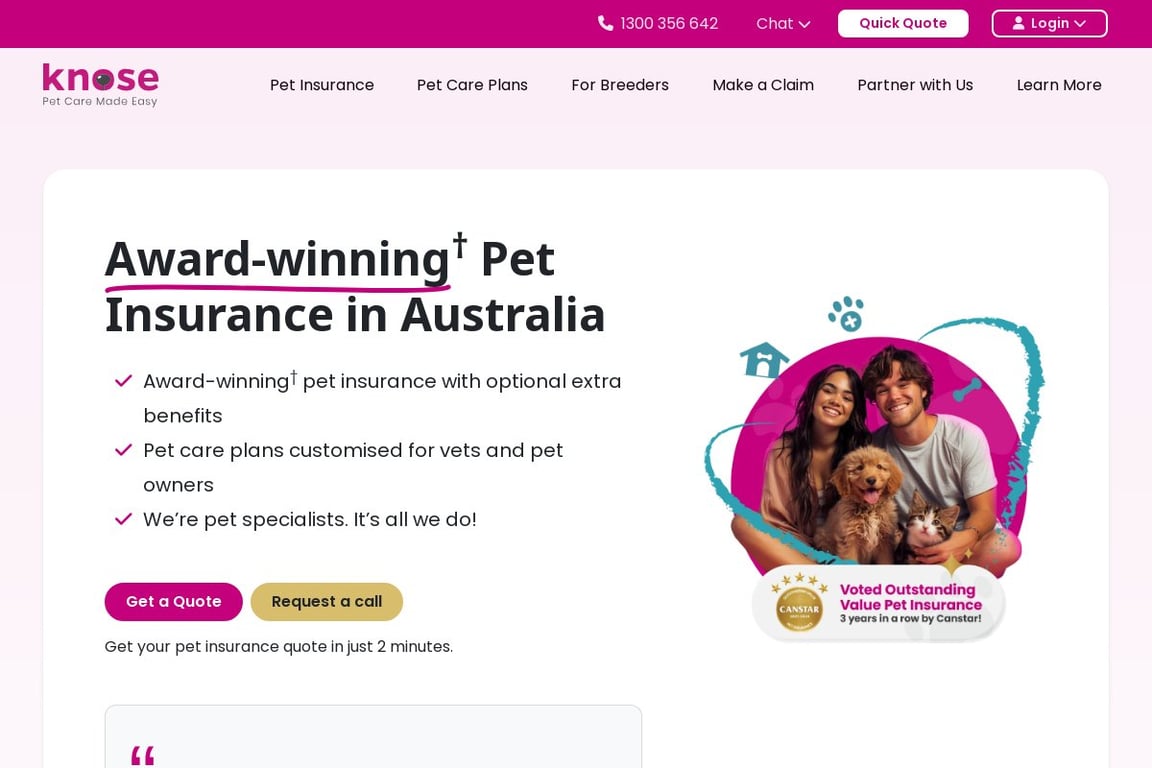Select Pet Insurance in the navigation

pos(322,85)
